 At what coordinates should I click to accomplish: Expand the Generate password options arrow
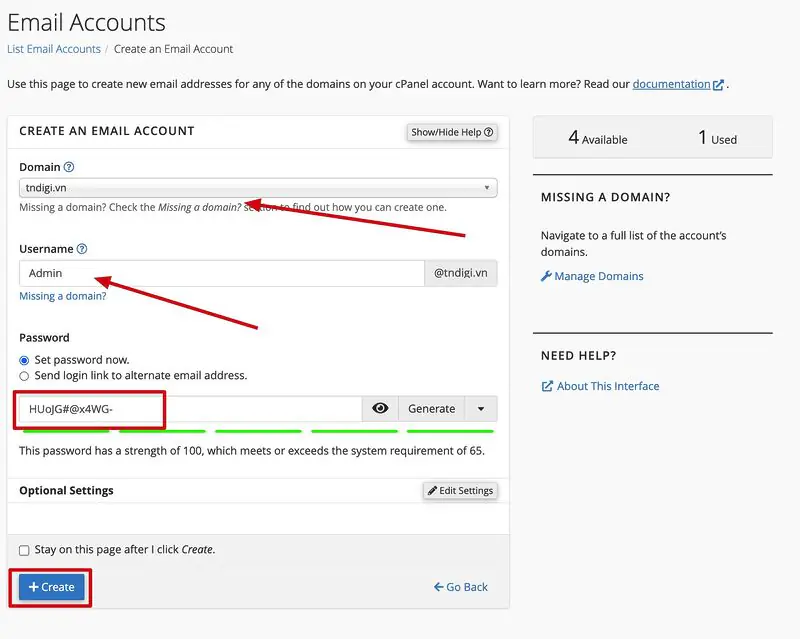481,409
